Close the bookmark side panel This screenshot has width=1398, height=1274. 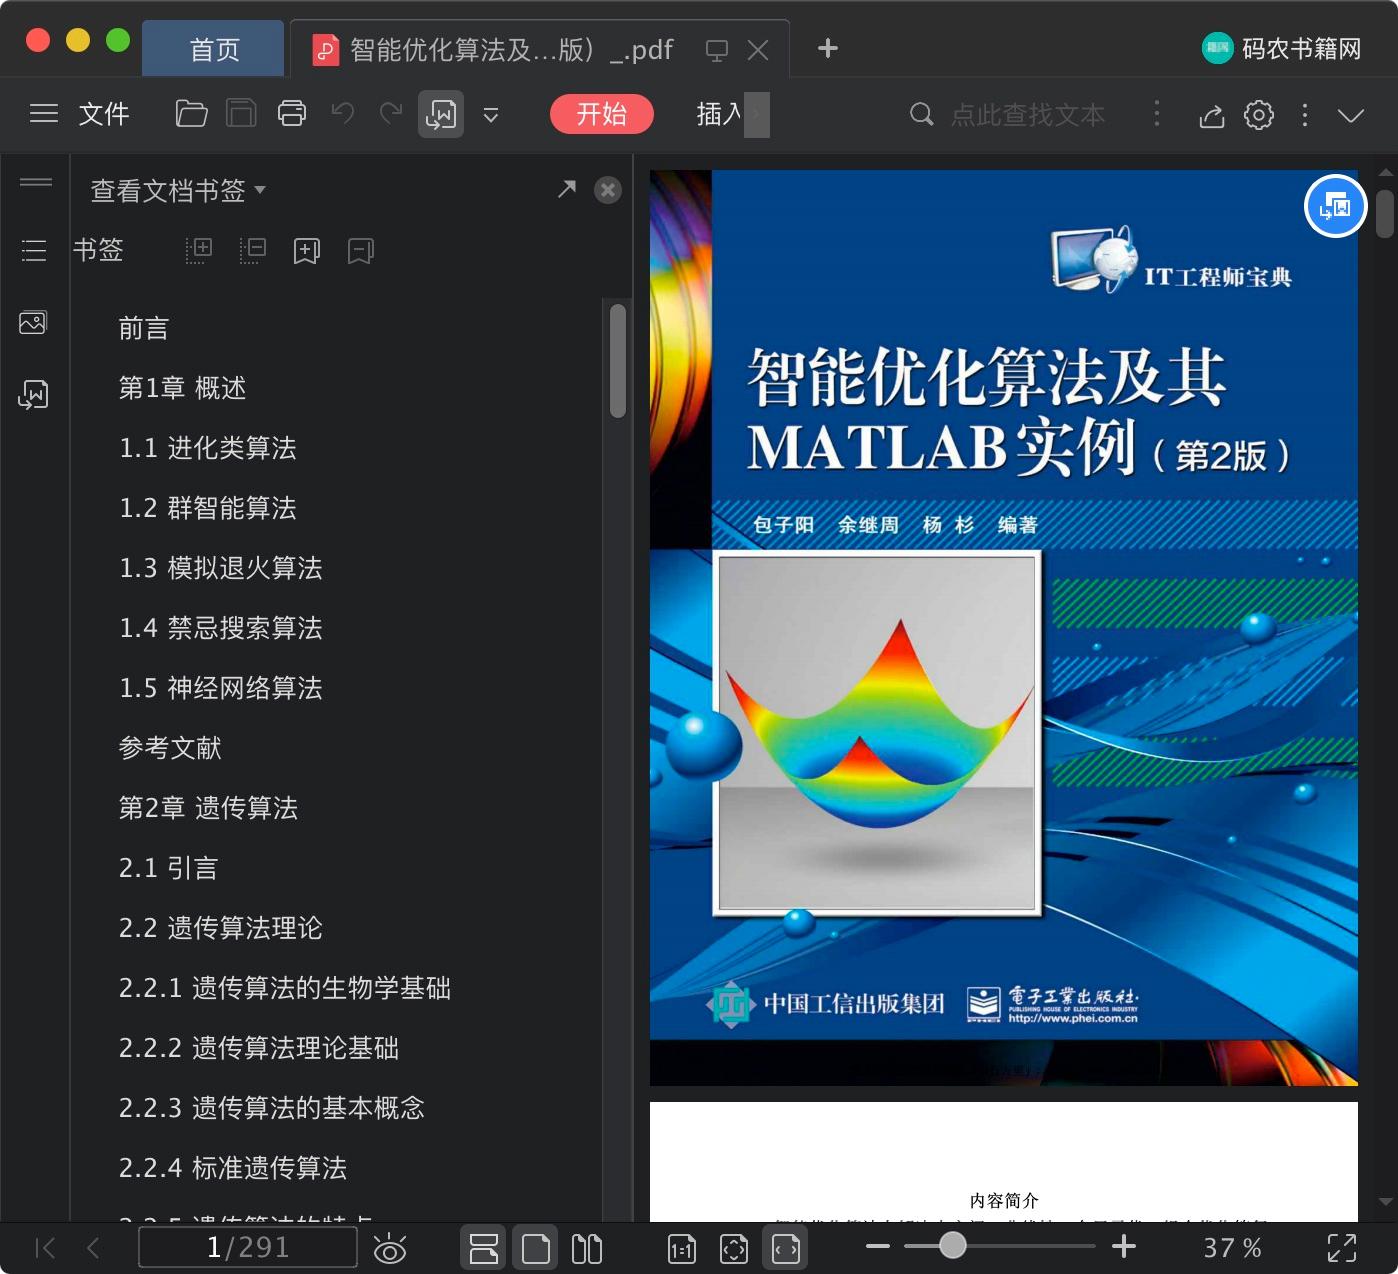point(608,190)
